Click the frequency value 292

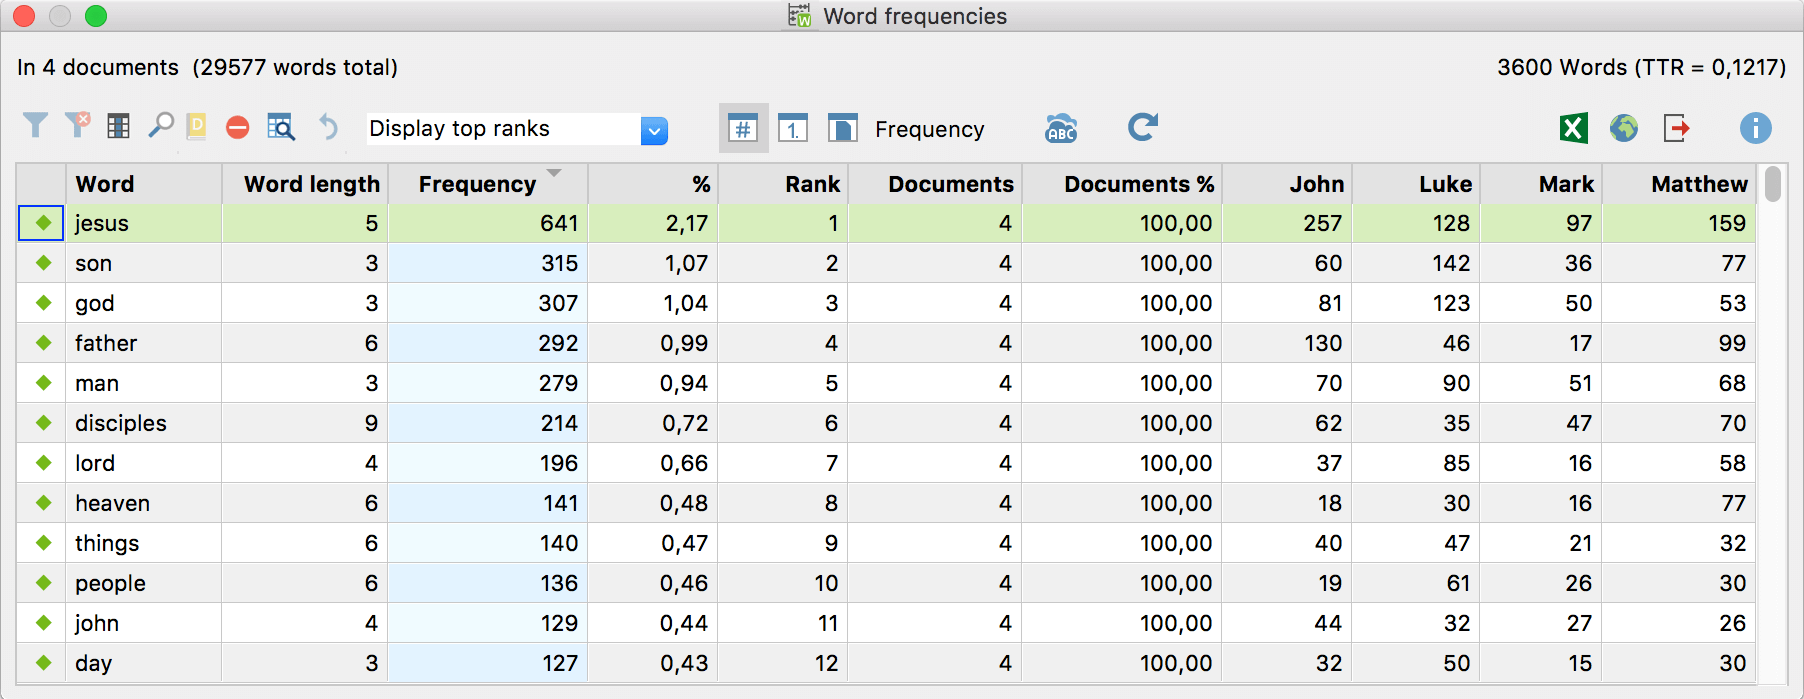coord(559,343)
